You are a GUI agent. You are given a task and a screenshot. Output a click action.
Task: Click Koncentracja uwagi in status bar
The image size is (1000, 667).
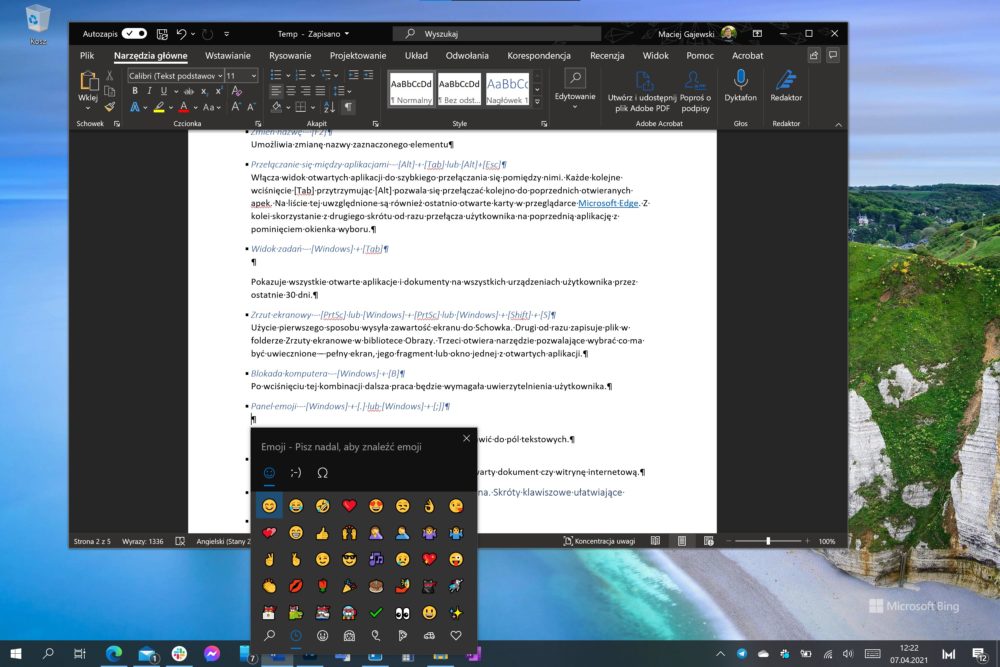point(599,541)
